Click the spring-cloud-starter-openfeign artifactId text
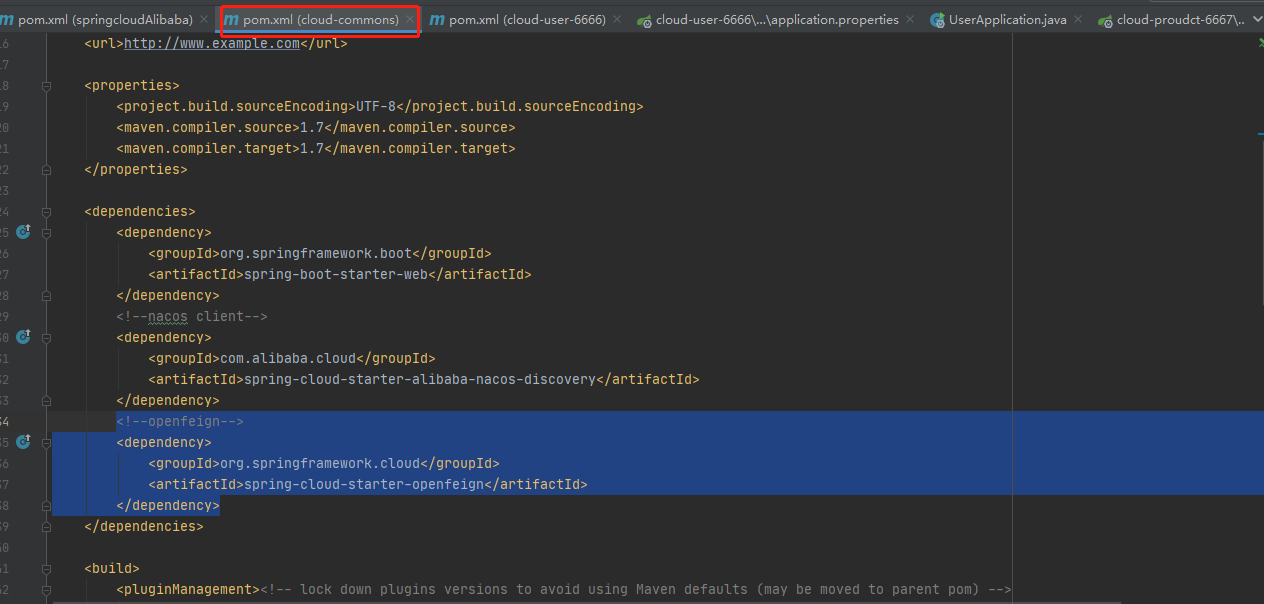 [364, 484]
